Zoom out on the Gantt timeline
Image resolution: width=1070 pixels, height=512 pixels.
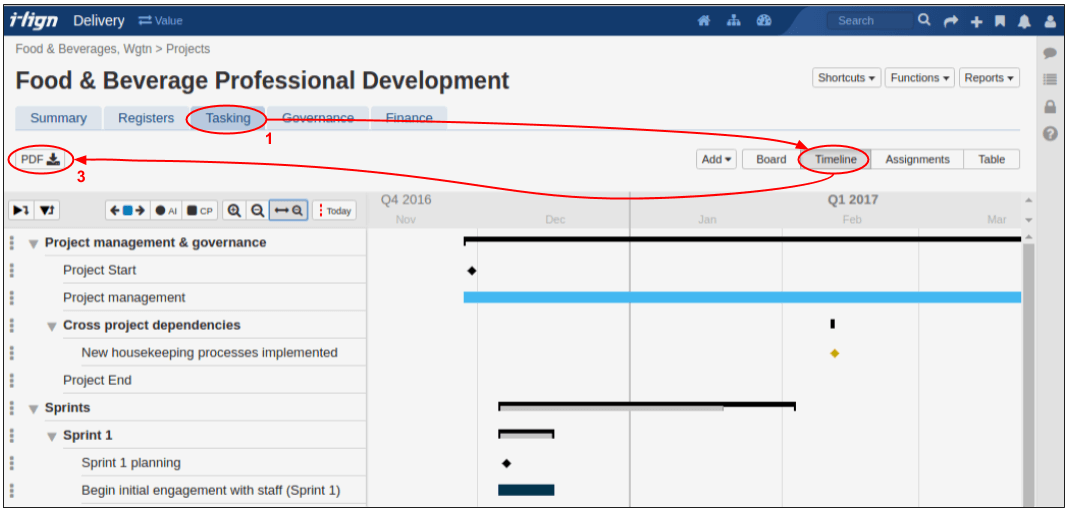click(257, 211)
